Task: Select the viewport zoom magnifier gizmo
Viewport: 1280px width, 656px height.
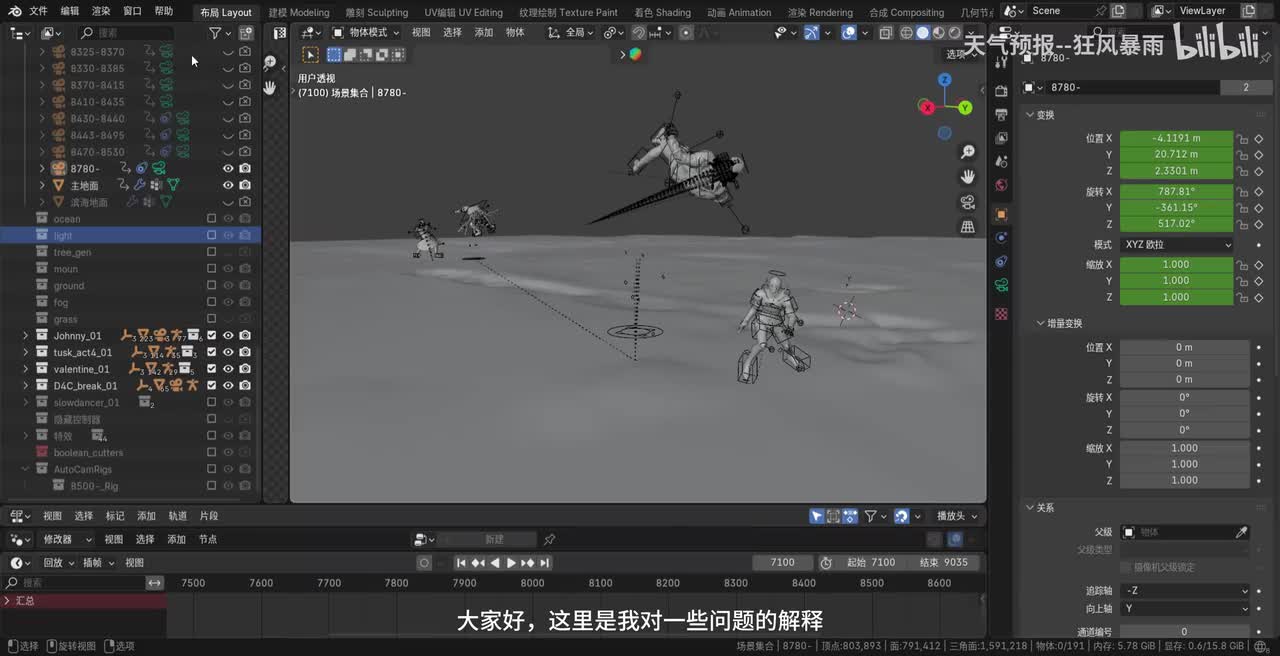Action: point(968,152)
